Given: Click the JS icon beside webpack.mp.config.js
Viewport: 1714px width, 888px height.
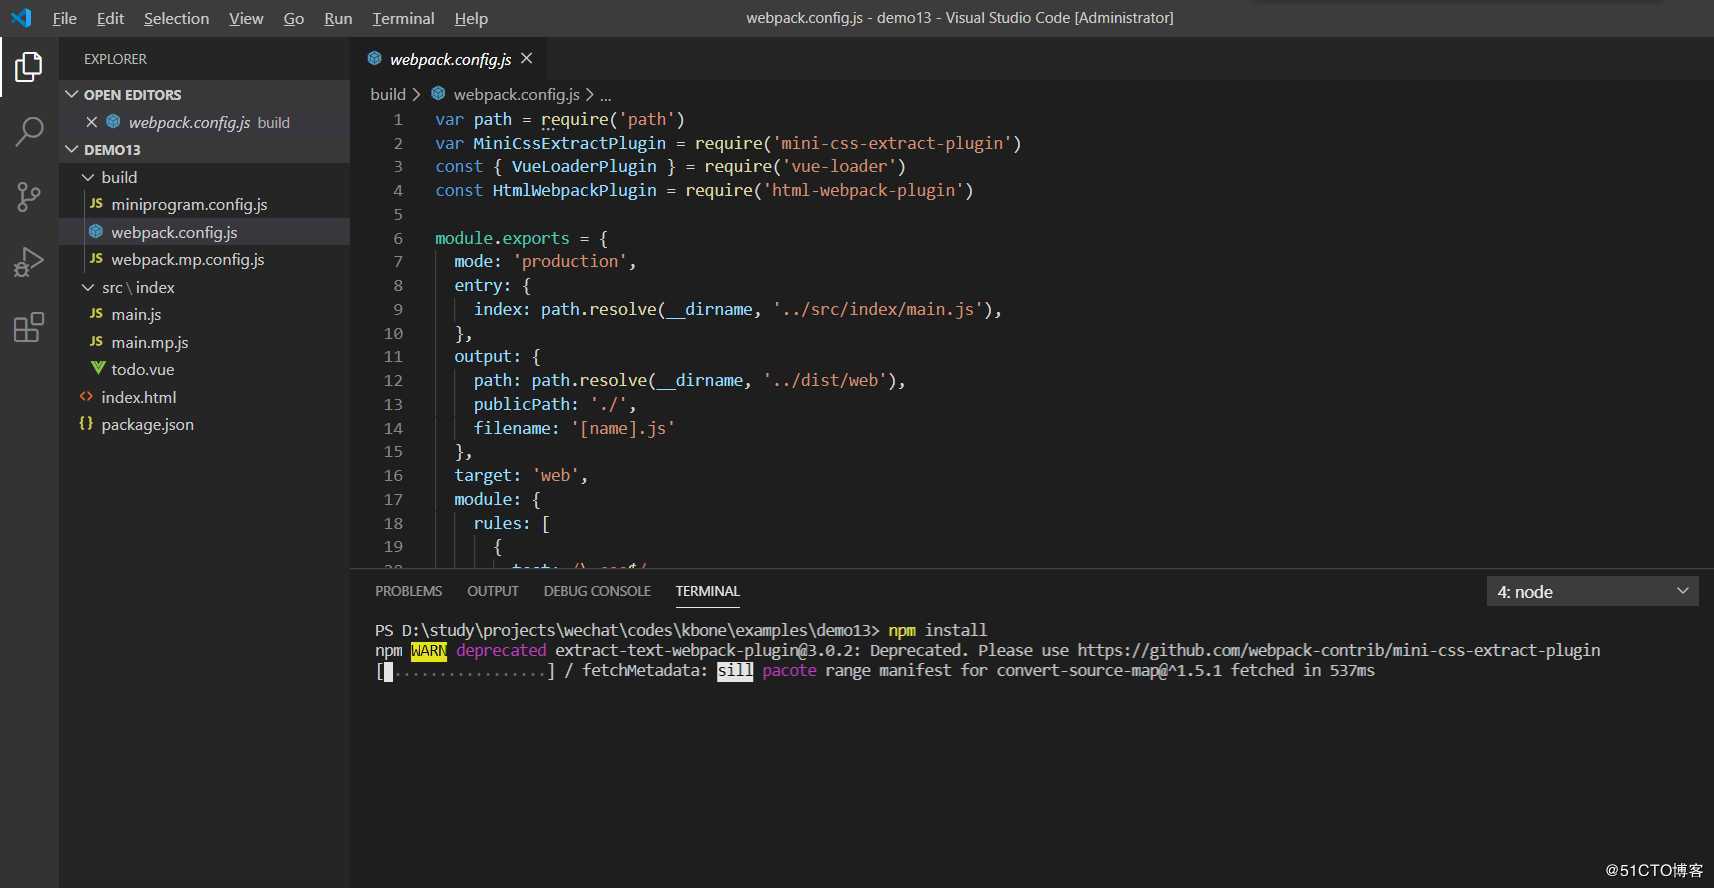Looking at the screenshot, I should point(96,259).
